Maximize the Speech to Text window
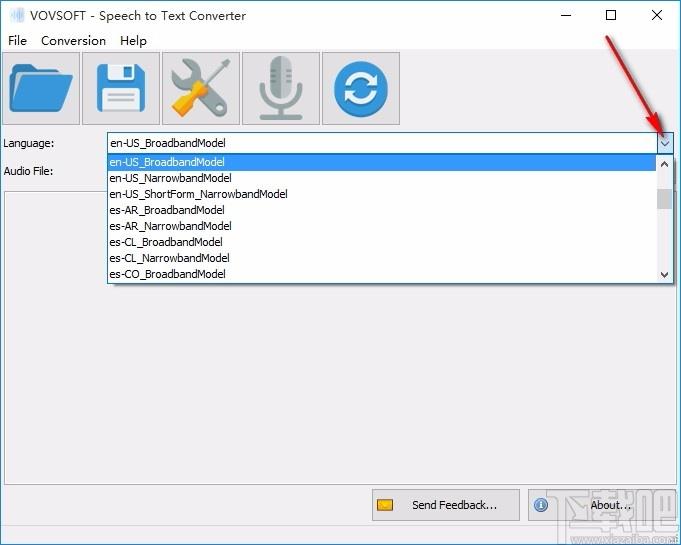This screenshot has height=545, width=681. click(x=611, y=16)
